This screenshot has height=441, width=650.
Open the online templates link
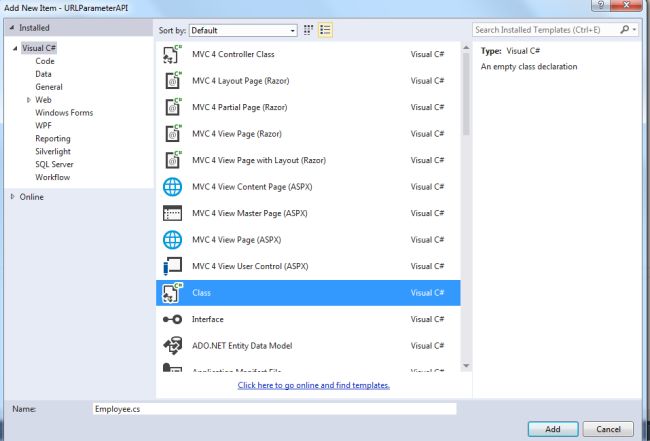314,385
